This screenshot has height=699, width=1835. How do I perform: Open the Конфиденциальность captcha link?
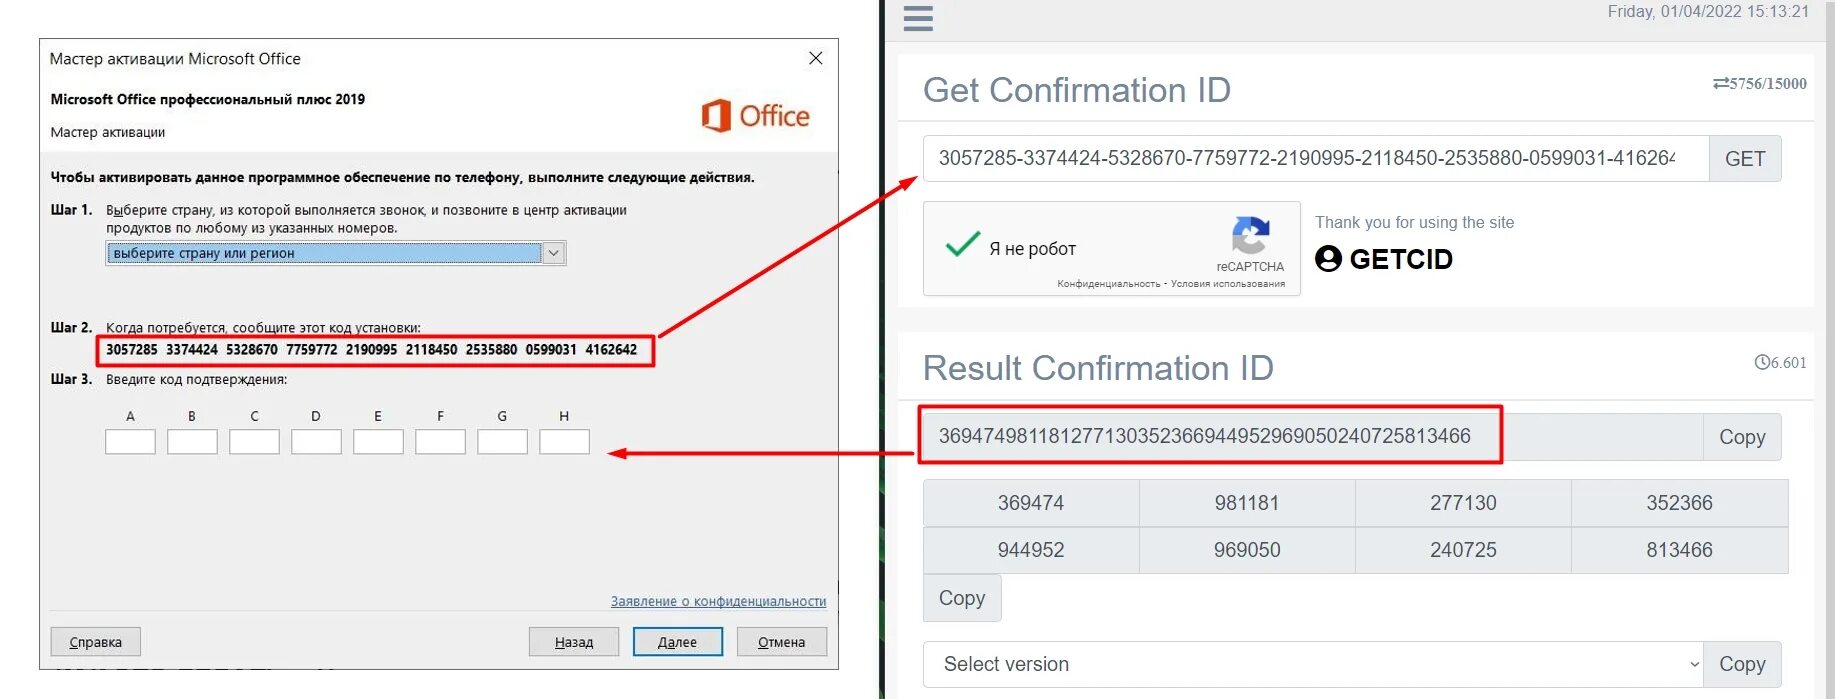pyautogui.click(x=1108, y=284)
